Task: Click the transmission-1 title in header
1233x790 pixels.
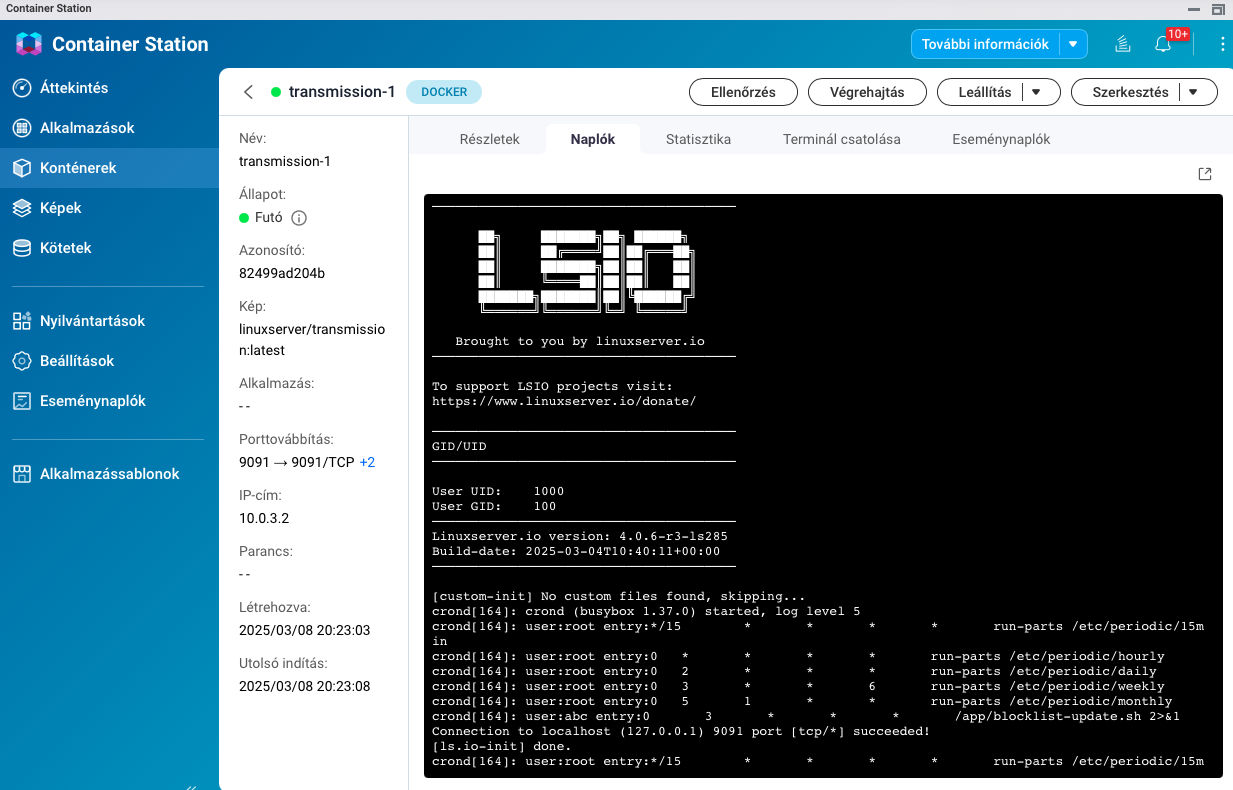Action: point(342,92)
